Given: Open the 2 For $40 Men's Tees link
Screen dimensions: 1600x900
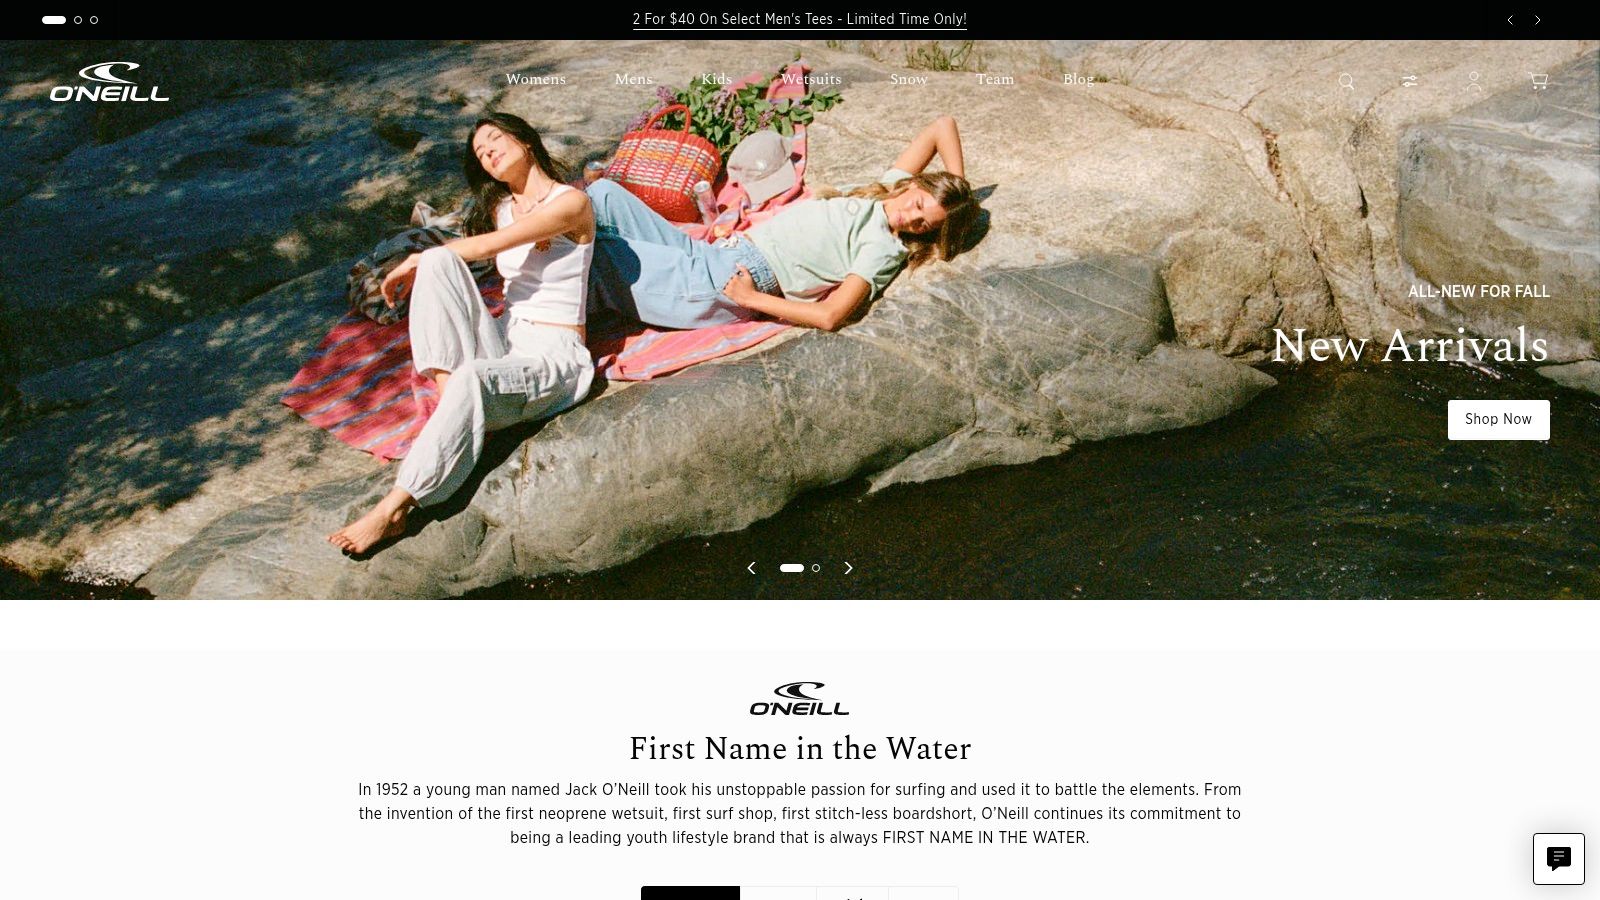Looking at the screenshot, I should coord(800,19).
